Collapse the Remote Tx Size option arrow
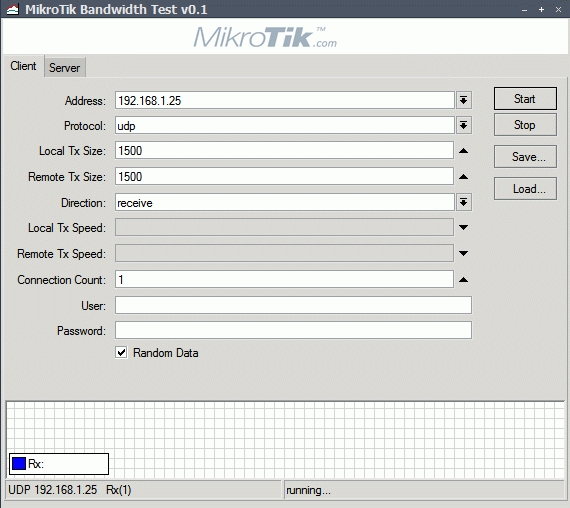 pos(463,177)
